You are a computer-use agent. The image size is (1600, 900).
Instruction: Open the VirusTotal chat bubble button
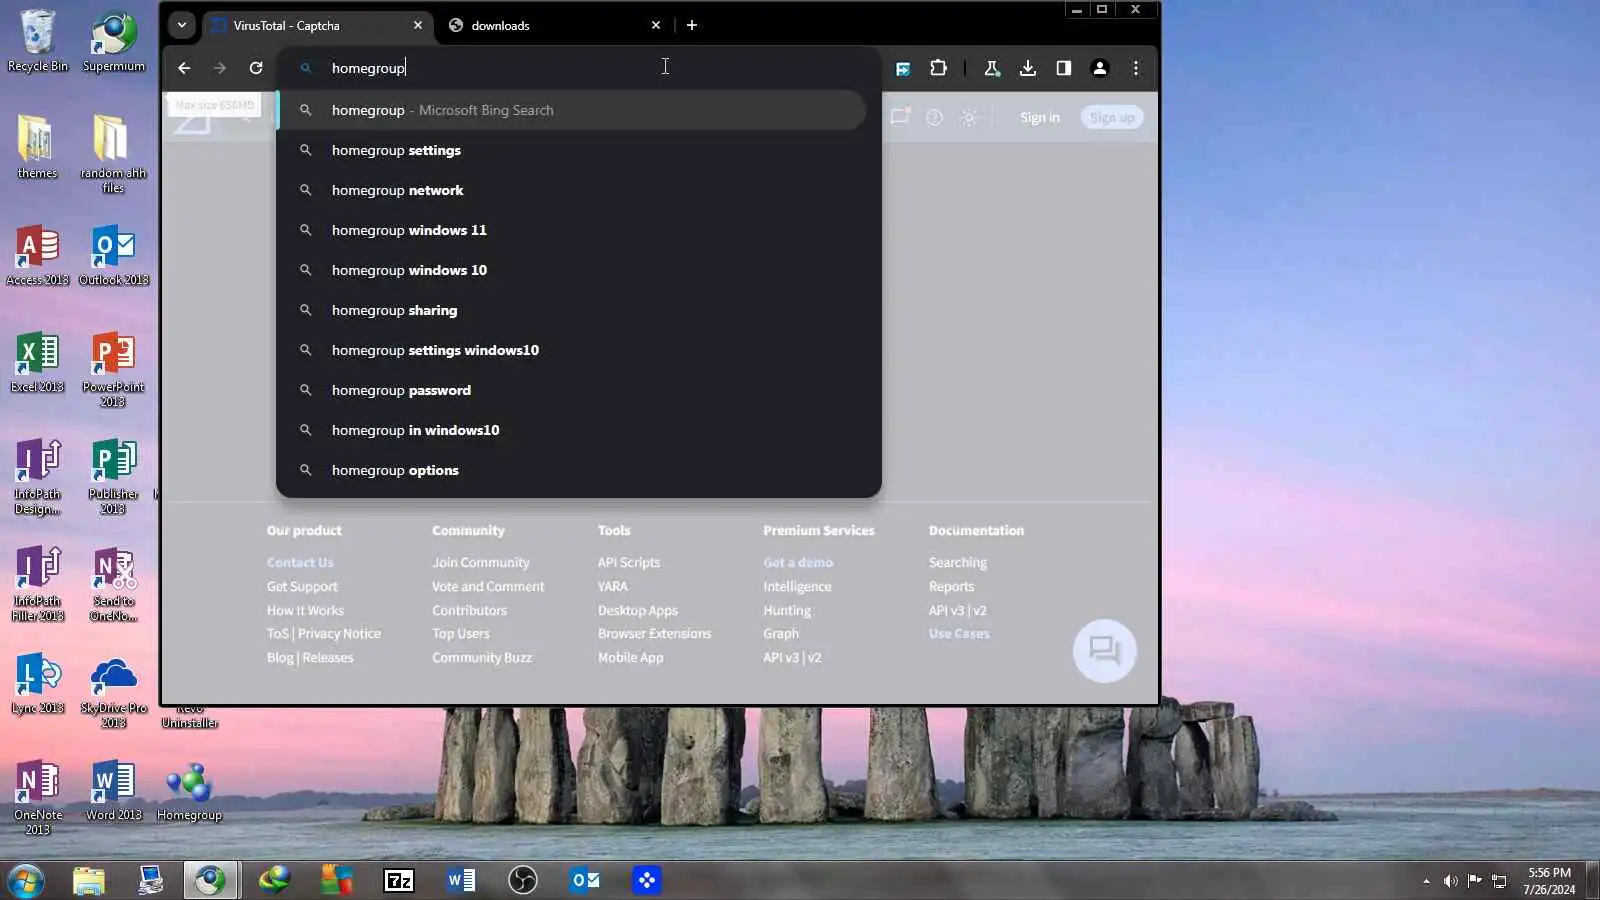1104,651
